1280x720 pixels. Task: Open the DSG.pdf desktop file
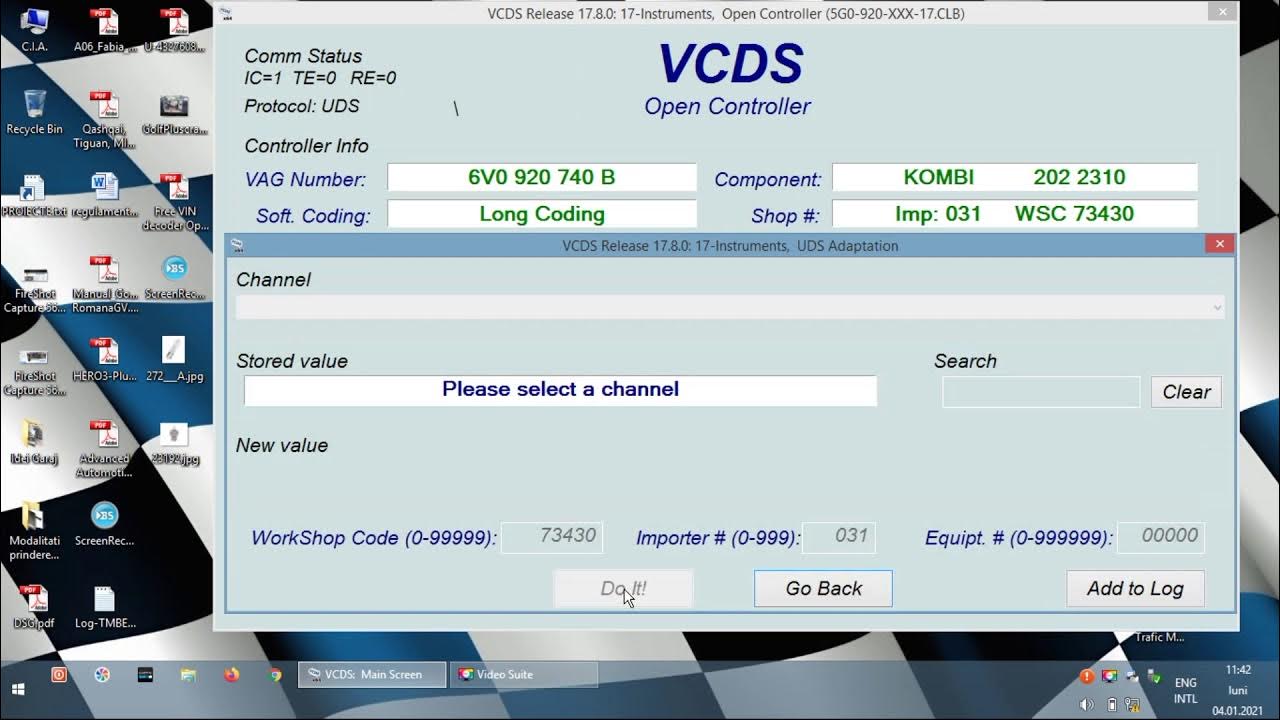(x=34, y=606)
